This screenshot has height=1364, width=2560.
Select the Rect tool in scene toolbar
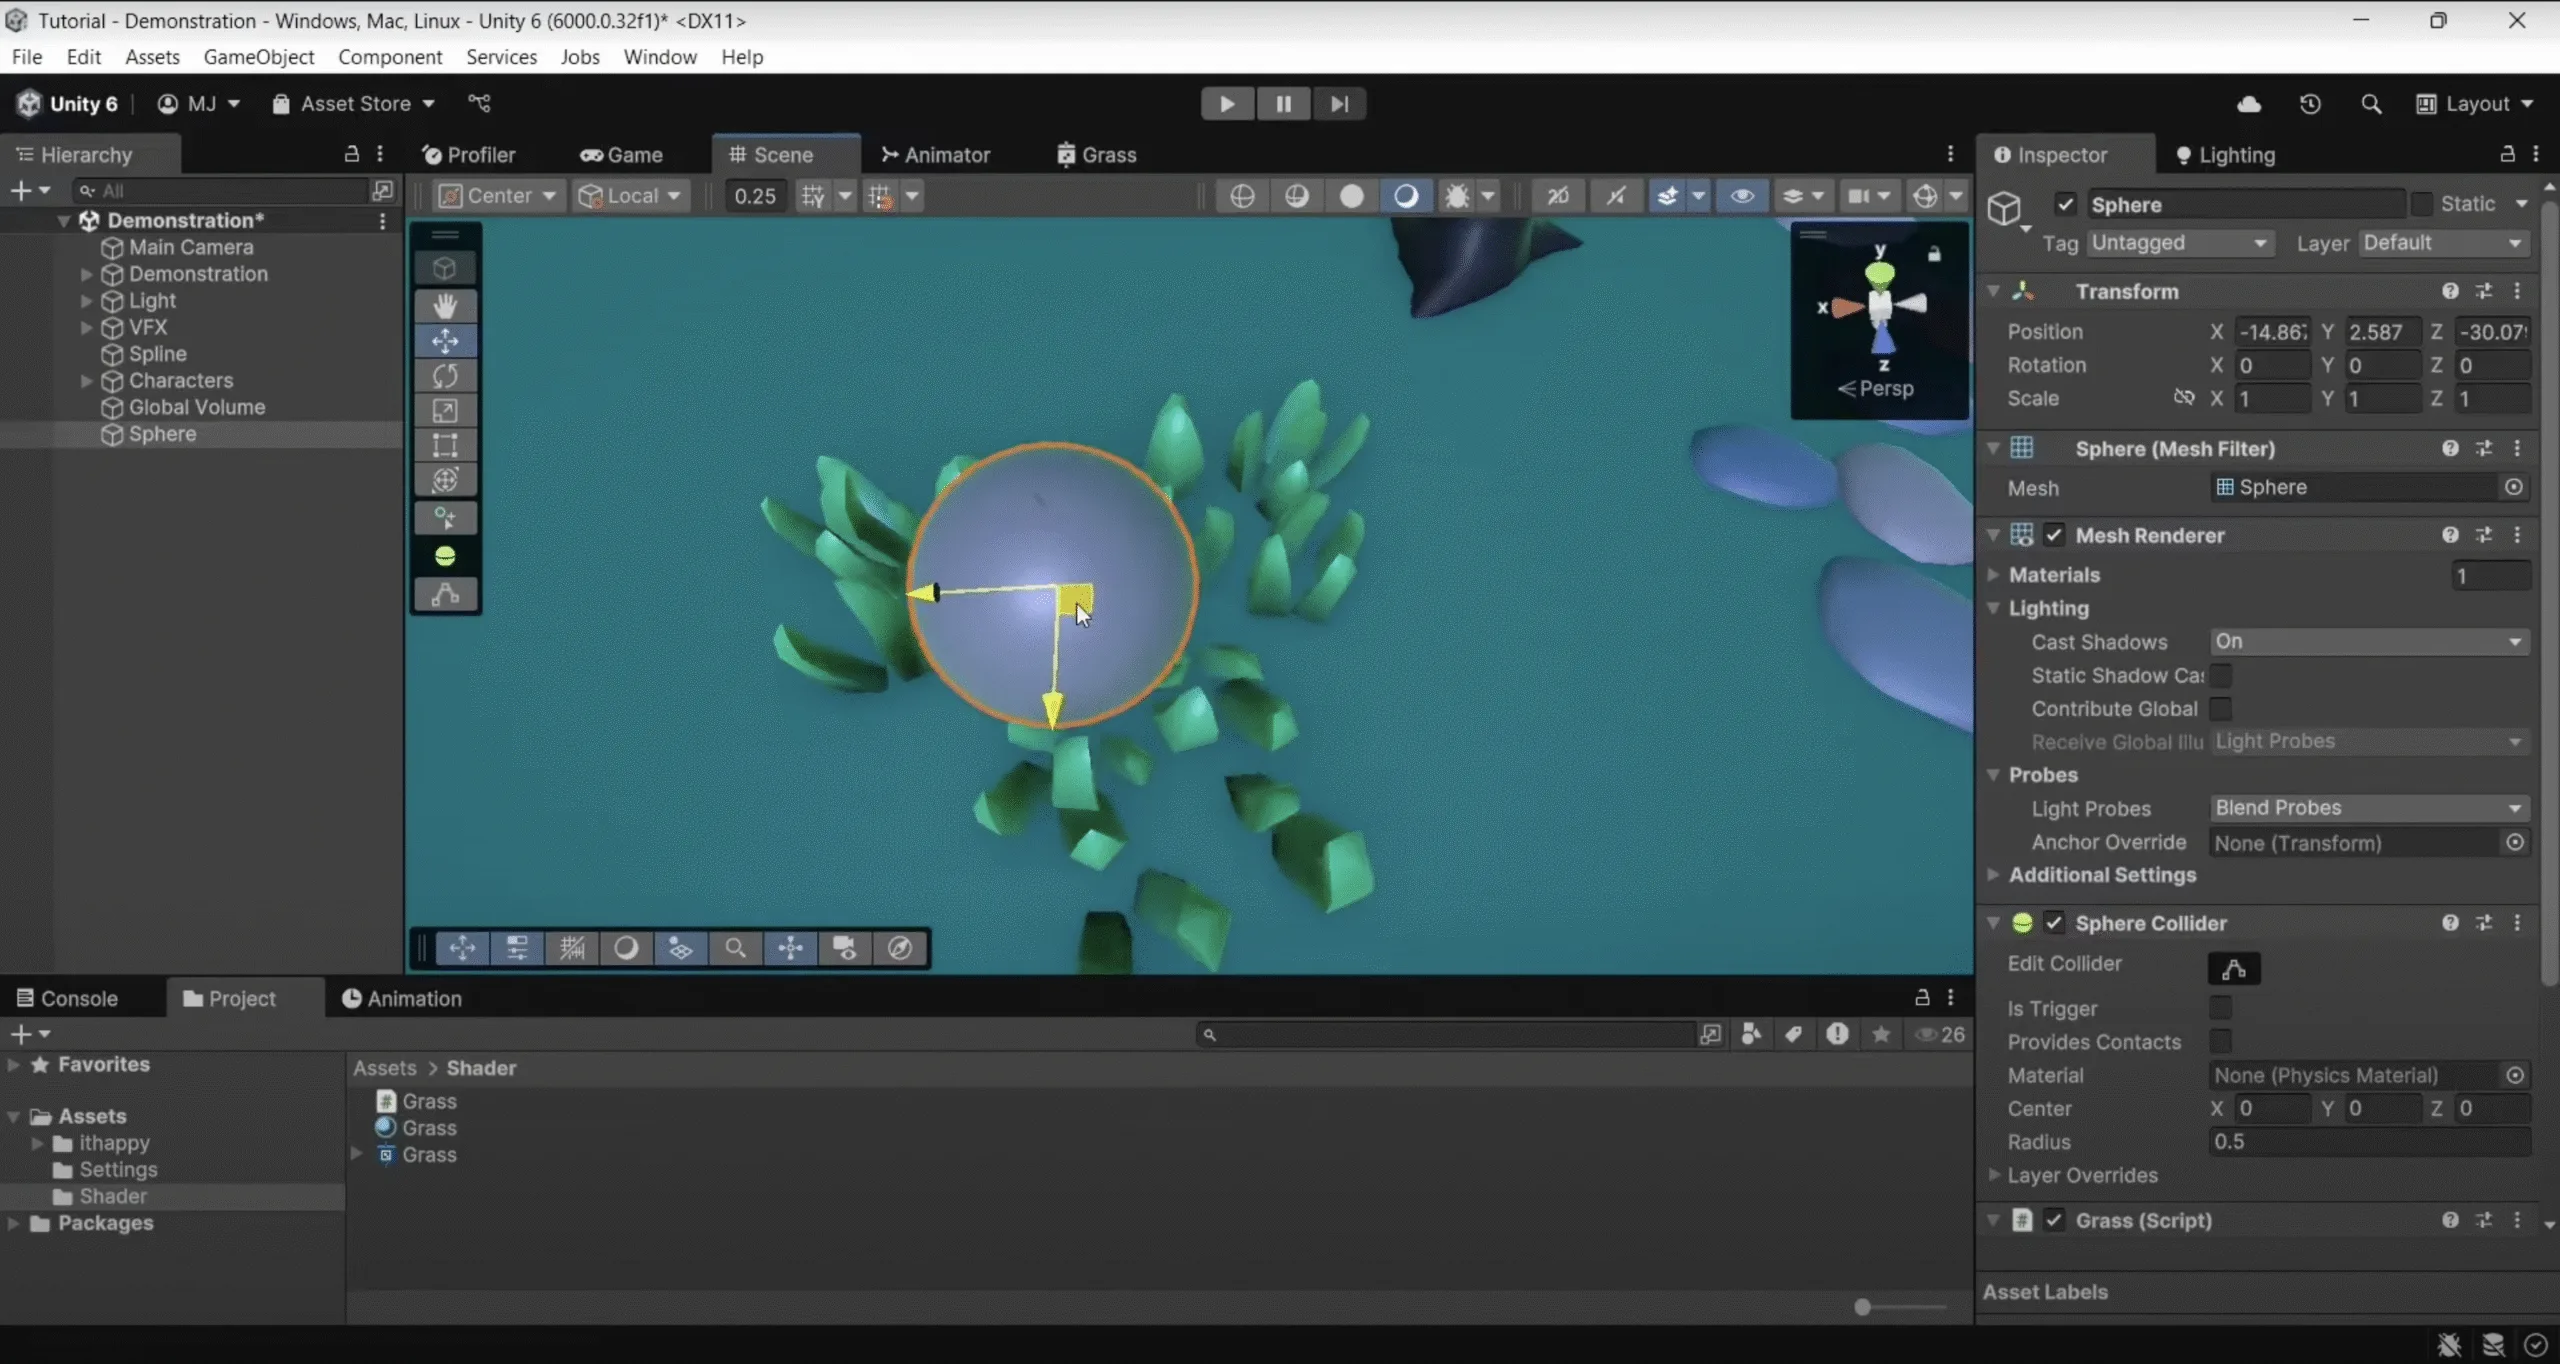pos(445,446)
